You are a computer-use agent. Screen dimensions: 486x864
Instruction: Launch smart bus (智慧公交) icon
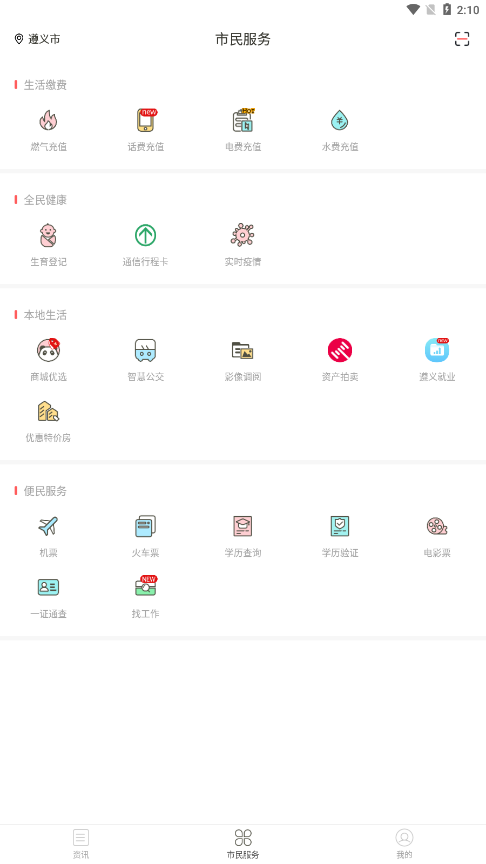(145, 350)
